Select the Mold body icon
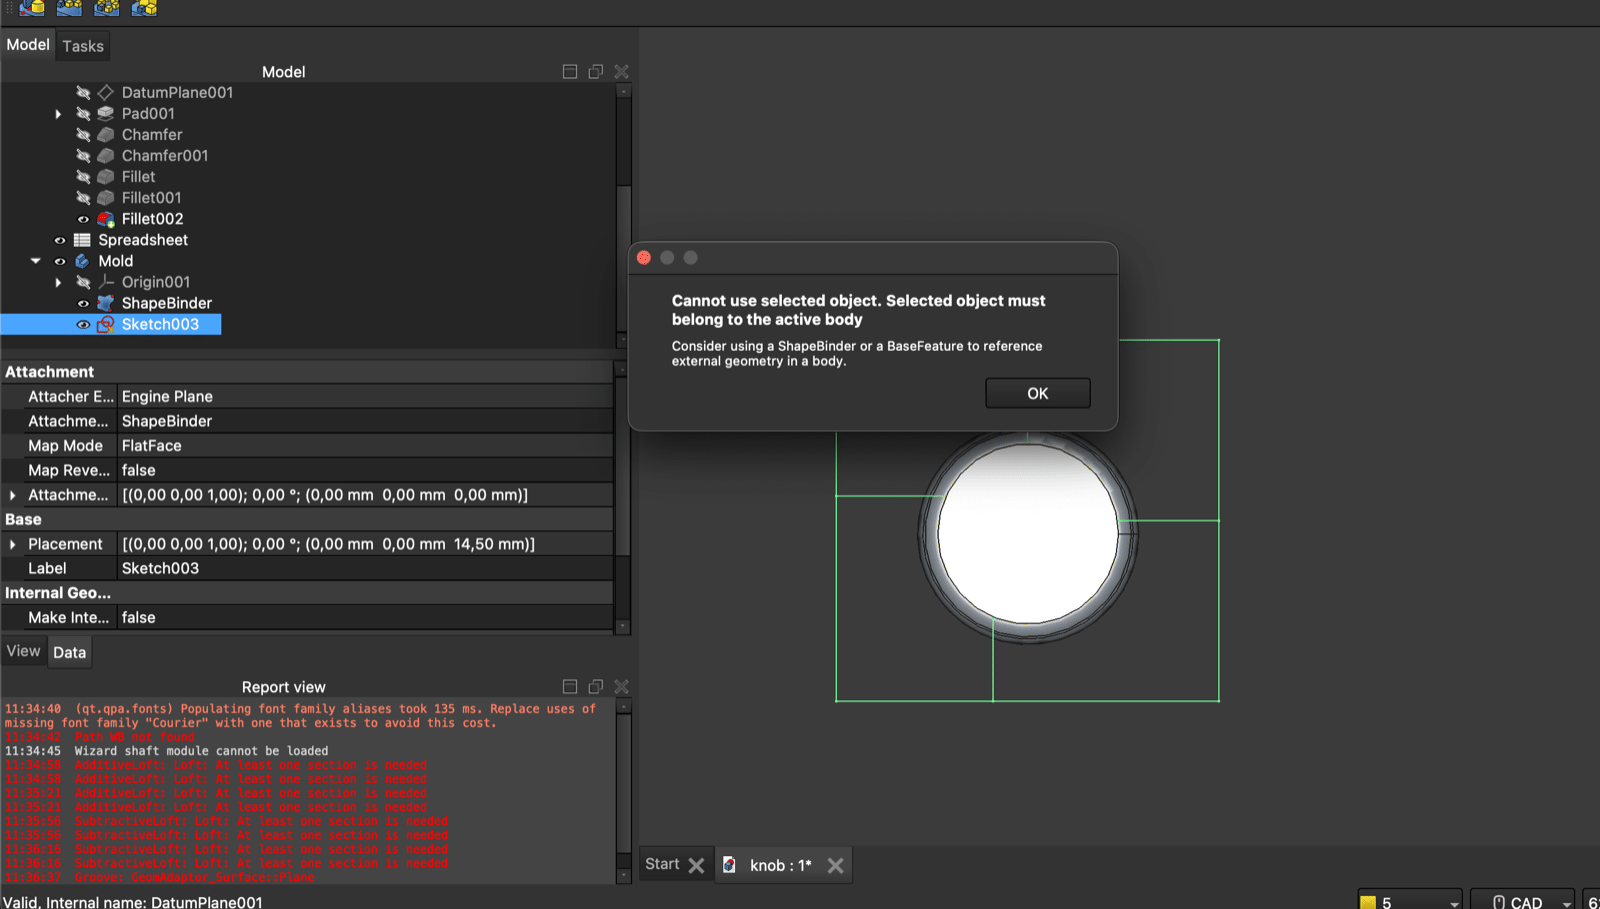Screen dimensions: 1600x909 pyautogui.click(x=82, y=261)
